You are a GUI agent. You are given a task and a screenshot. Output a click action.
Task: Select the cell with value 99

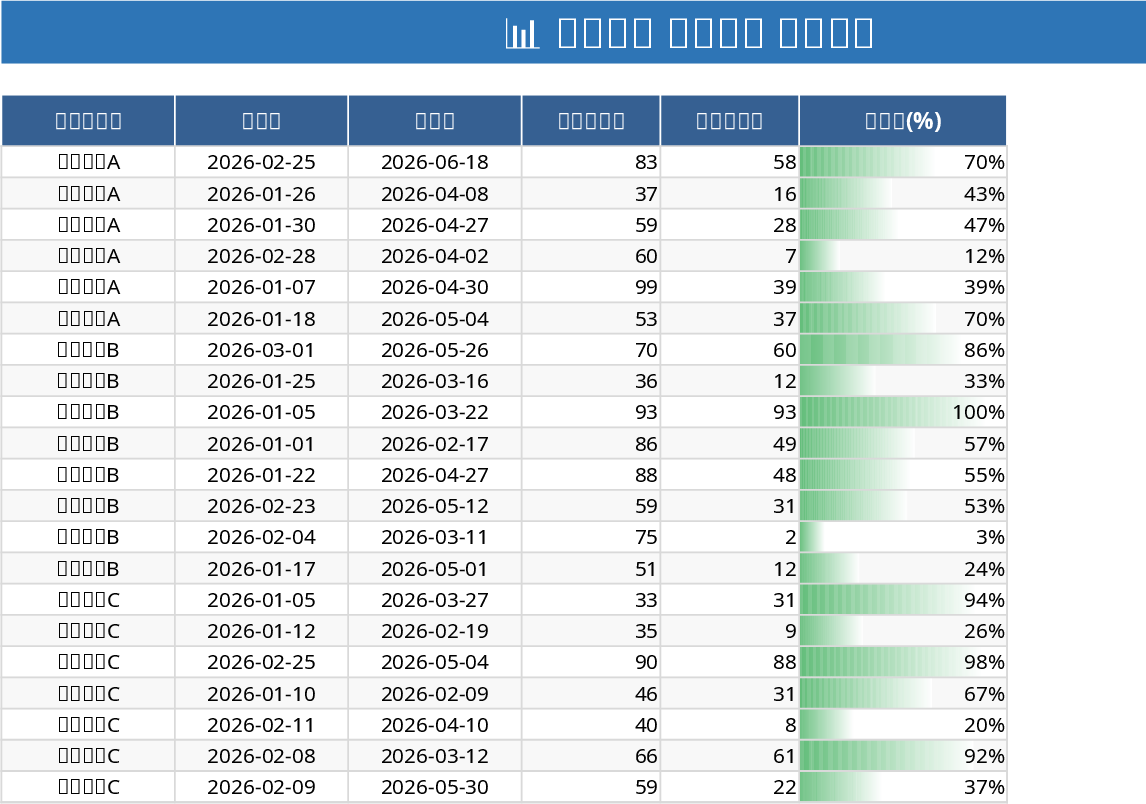pos(589,287)
